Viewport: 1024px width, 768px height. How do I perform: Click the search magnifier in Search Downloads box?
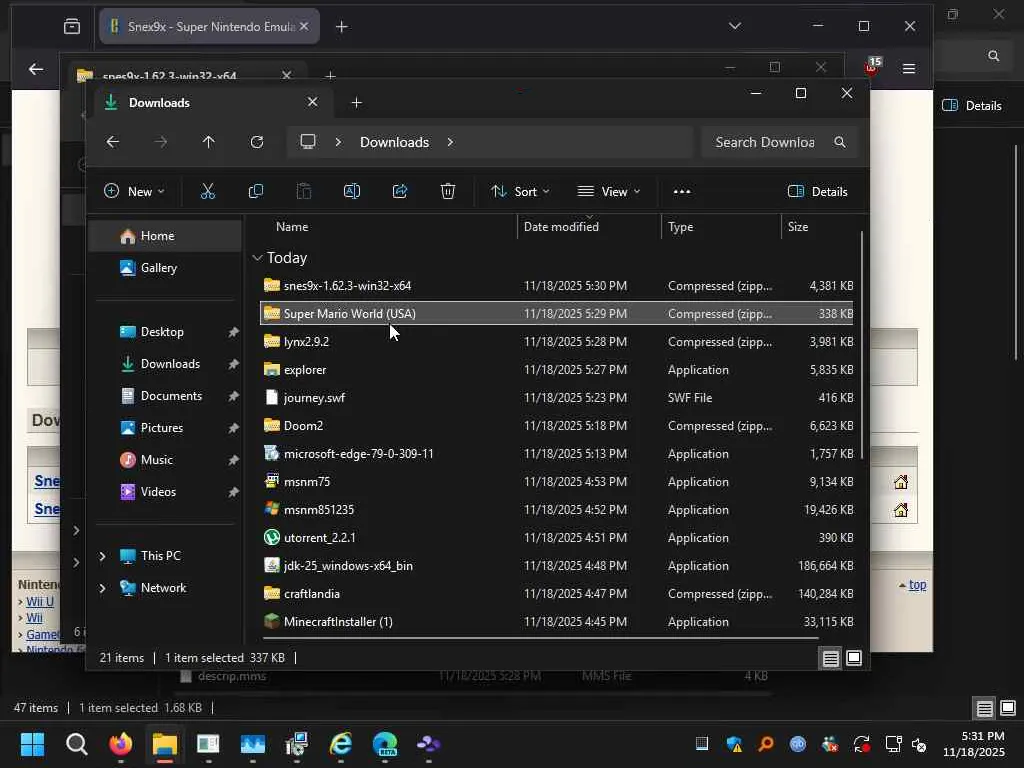coord(840,142)
